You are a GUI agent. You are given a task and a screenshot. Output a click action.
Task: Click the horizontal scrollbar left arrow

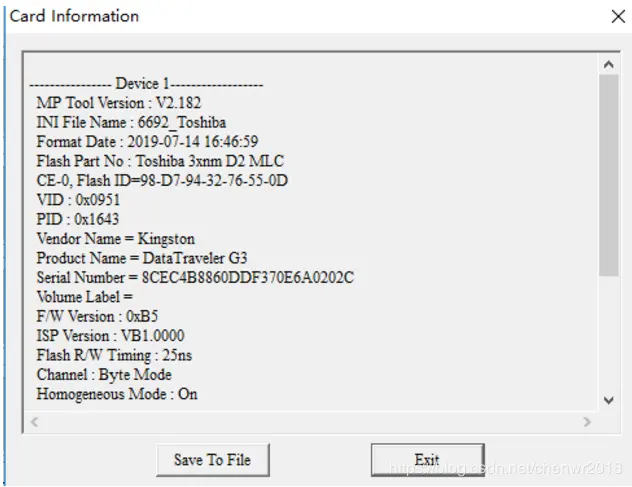coord(35,422)
